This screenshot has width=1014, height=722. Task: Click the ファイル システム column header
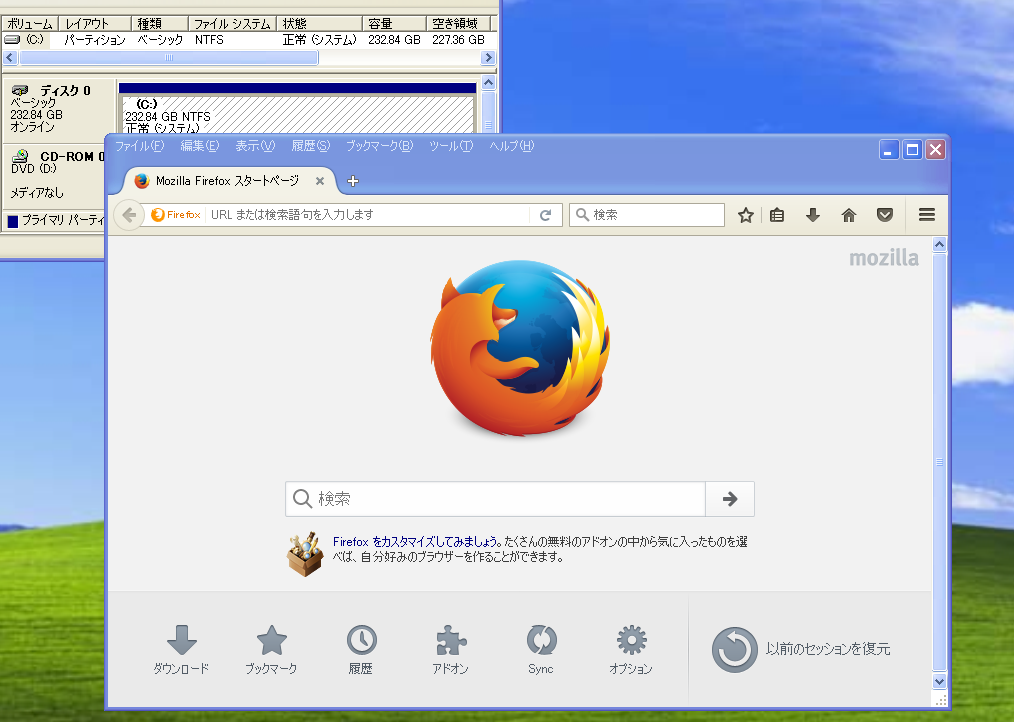[233, 24]
